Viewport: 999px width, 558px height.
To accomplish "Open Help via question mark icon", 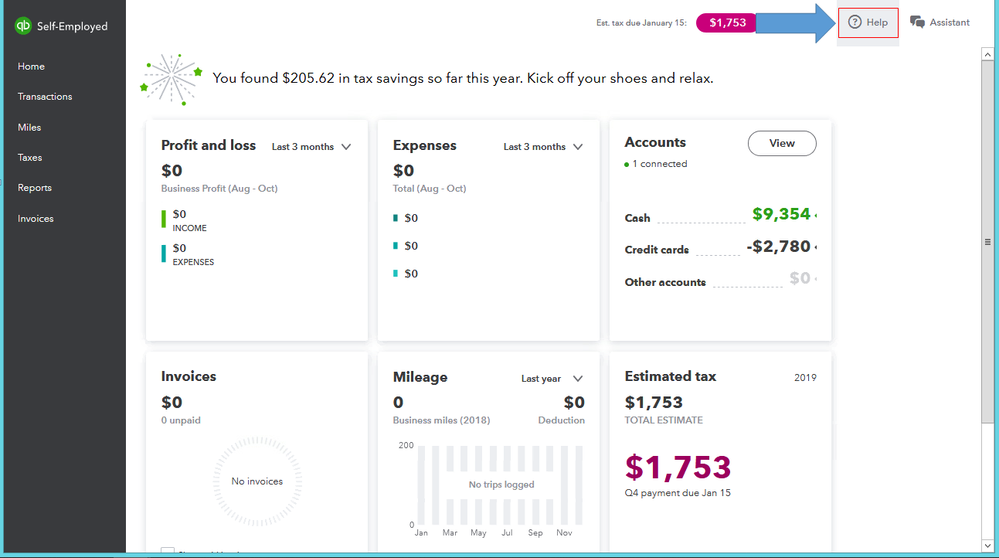I will click(854, 22).
